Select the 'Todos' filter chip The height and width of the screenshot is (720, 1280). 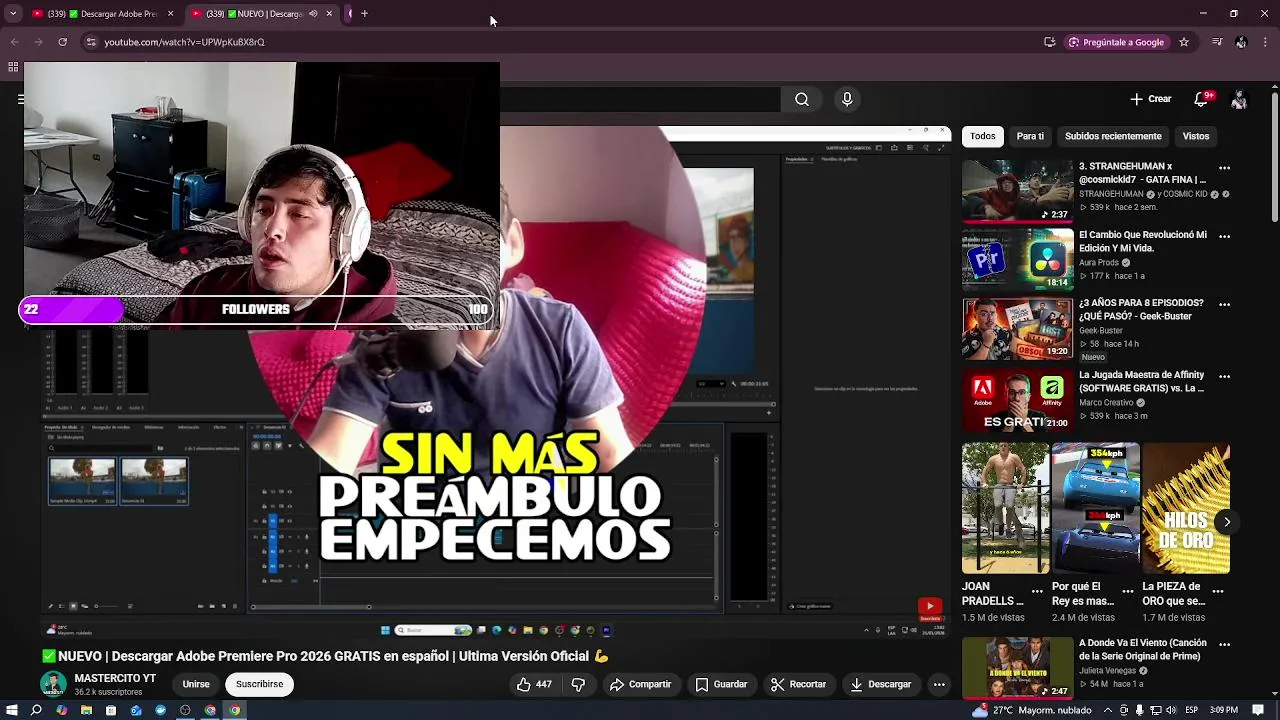[983, 136]
